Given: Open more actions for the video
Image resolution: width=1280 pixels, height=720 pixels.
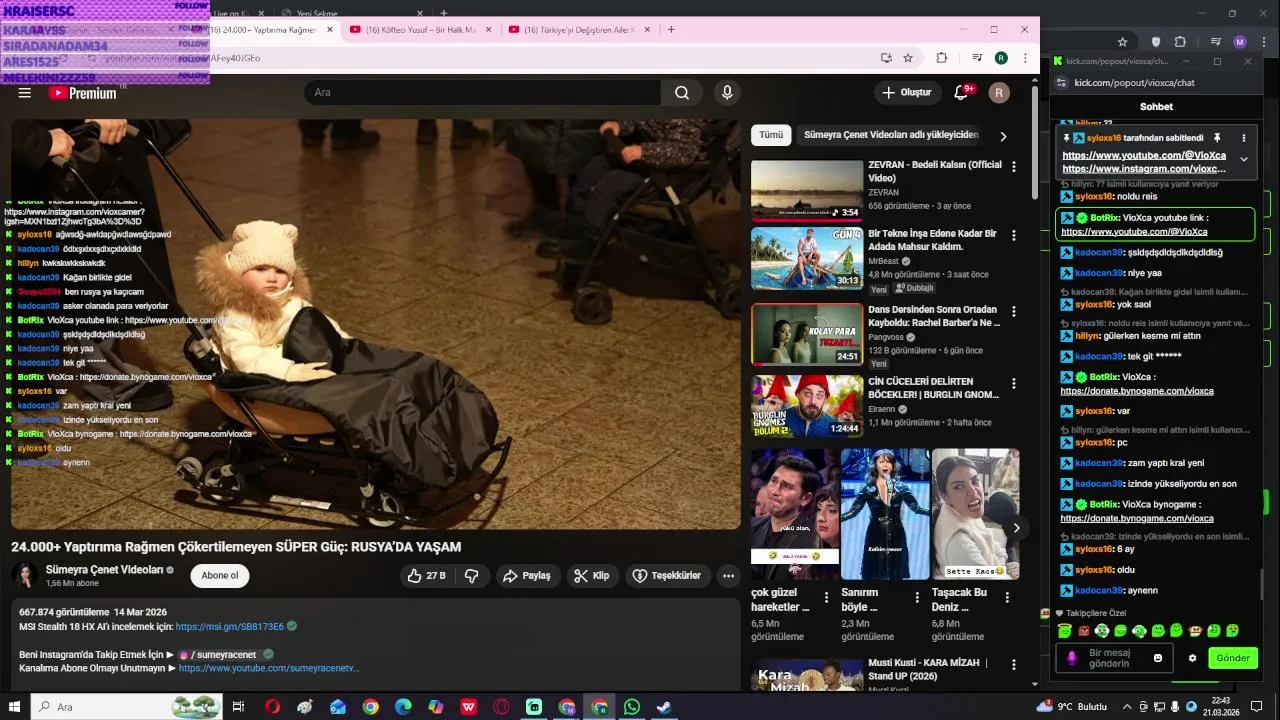Looking at the screenshot, I should (728, 576).
